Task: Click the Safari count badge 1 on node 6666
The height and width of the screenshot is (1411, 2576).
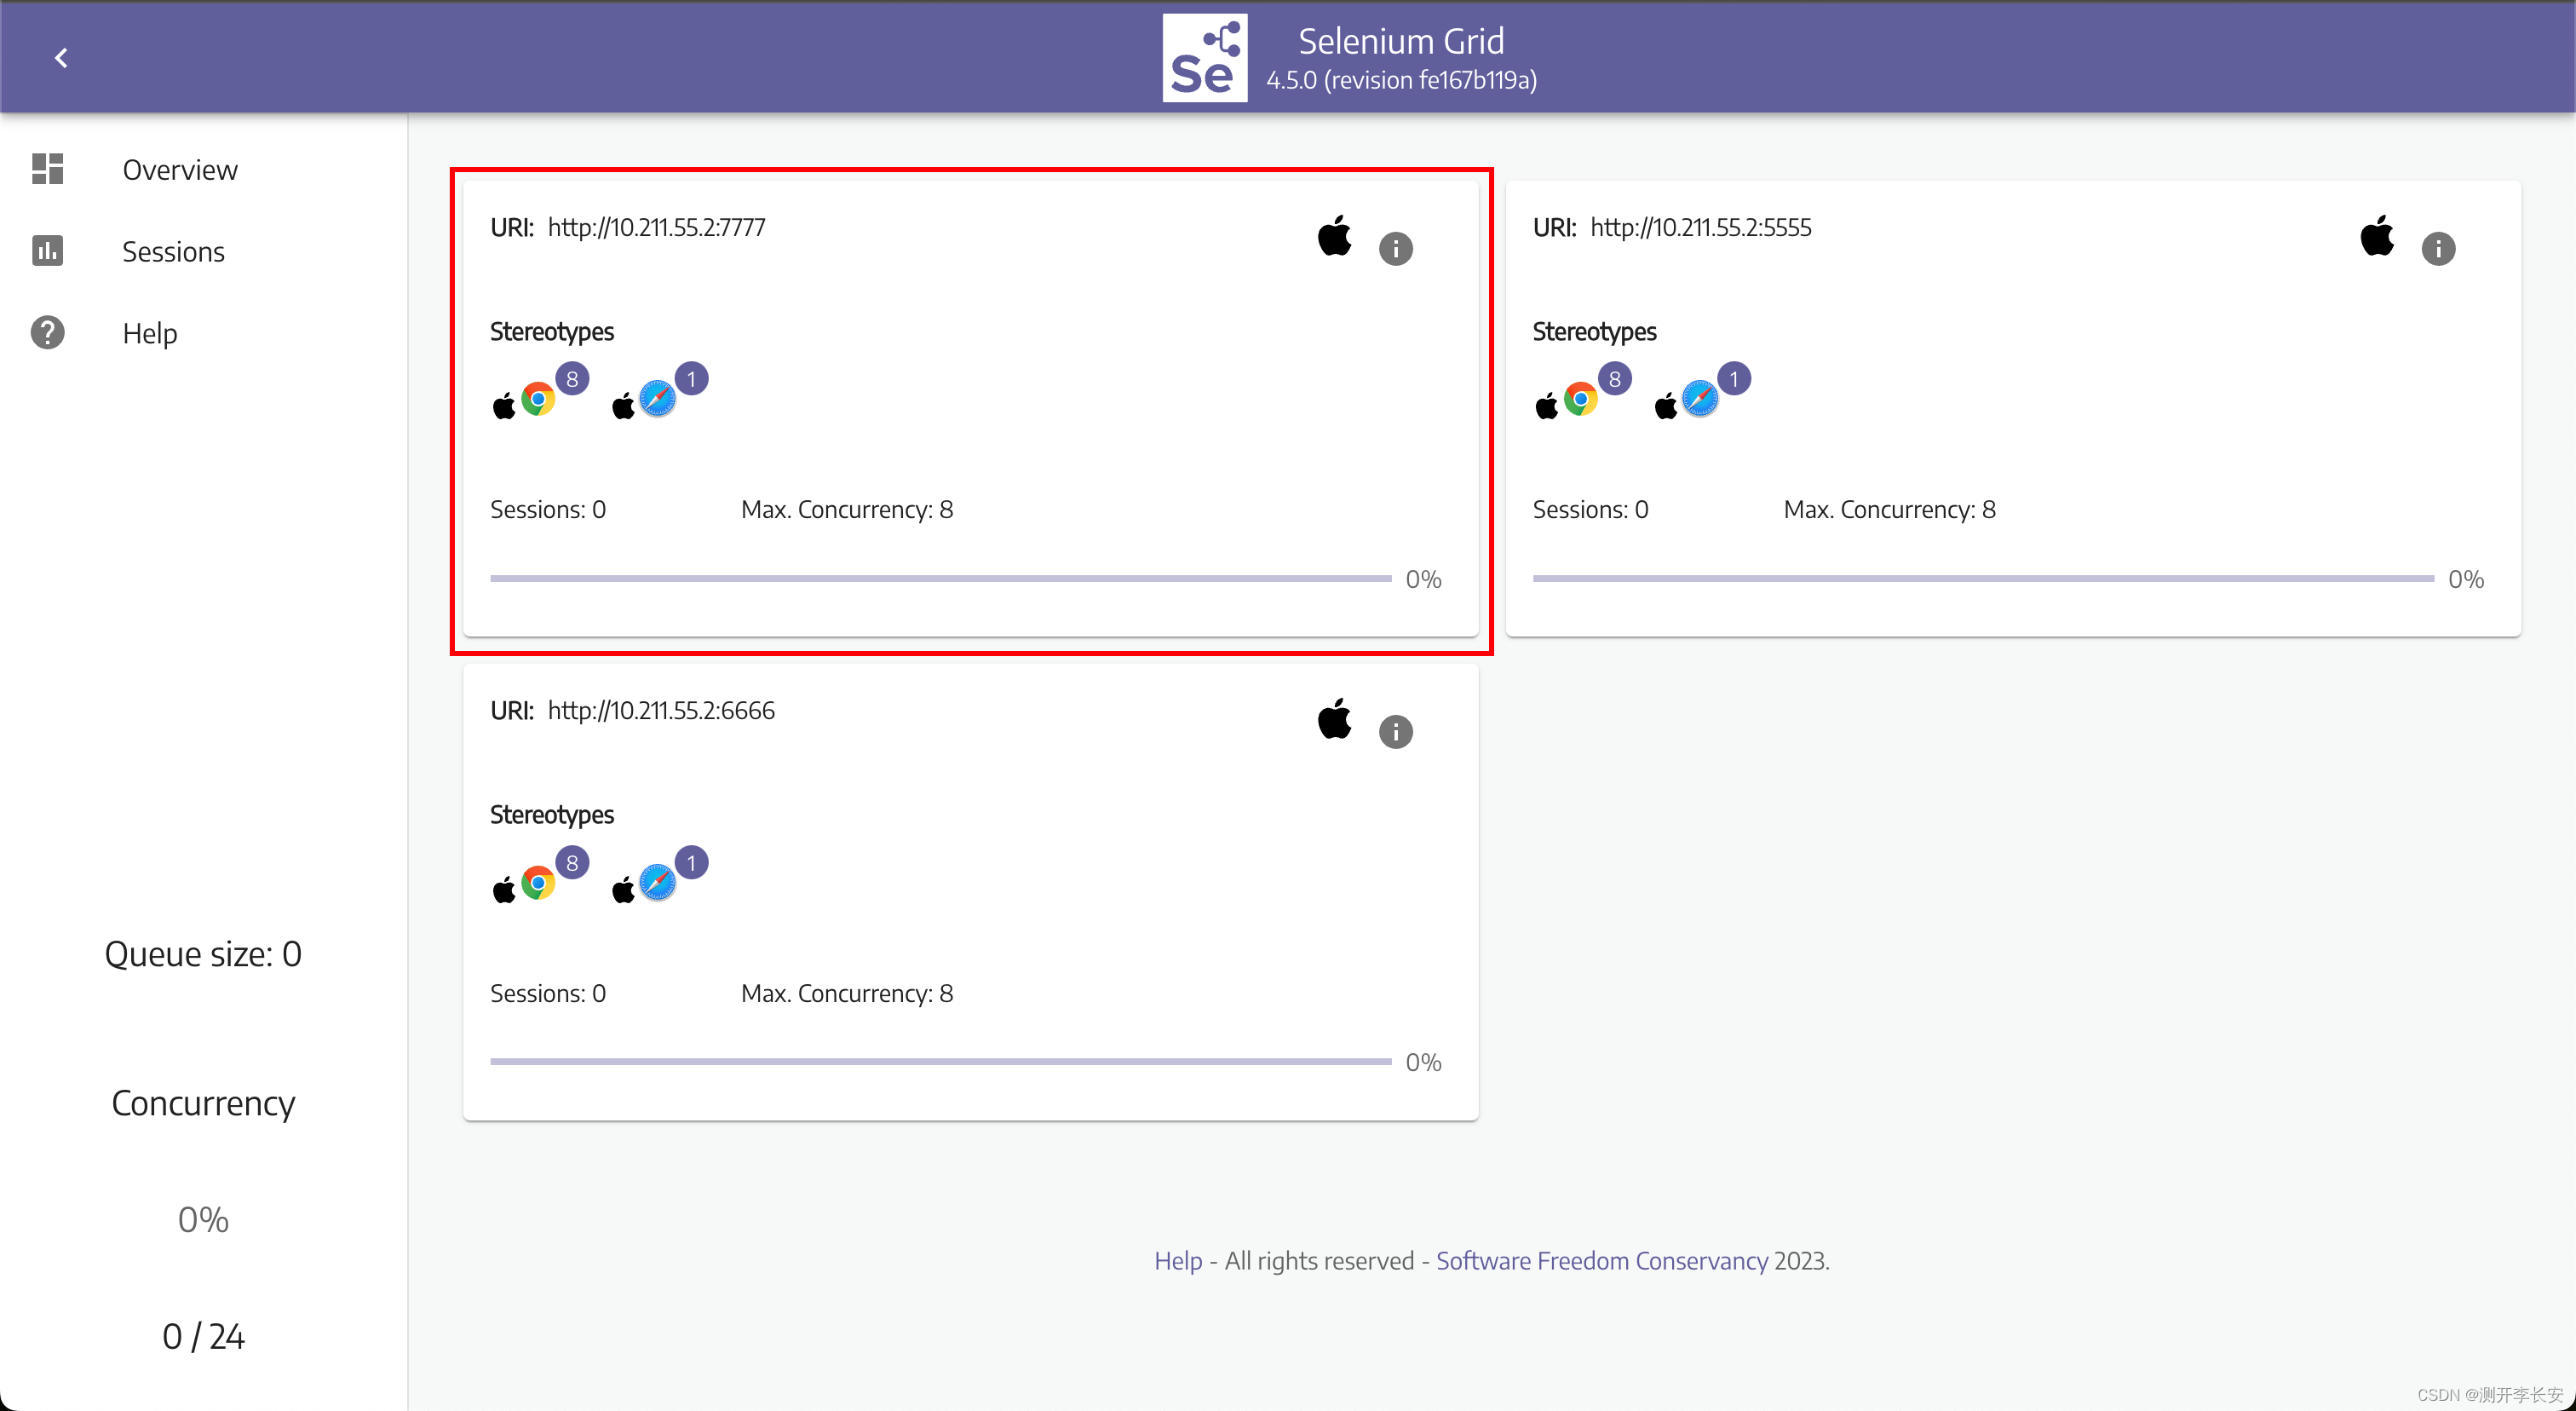Action: click(691, 862)
